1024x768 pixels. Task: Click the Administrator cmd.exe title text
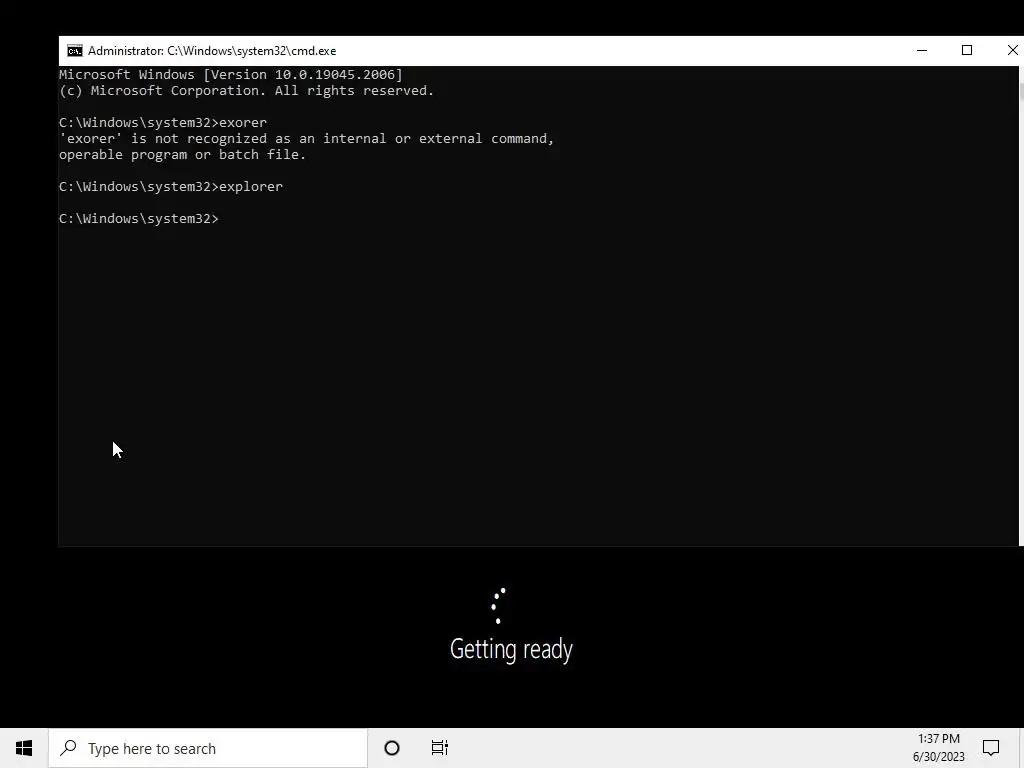click(x=212, y=51)
